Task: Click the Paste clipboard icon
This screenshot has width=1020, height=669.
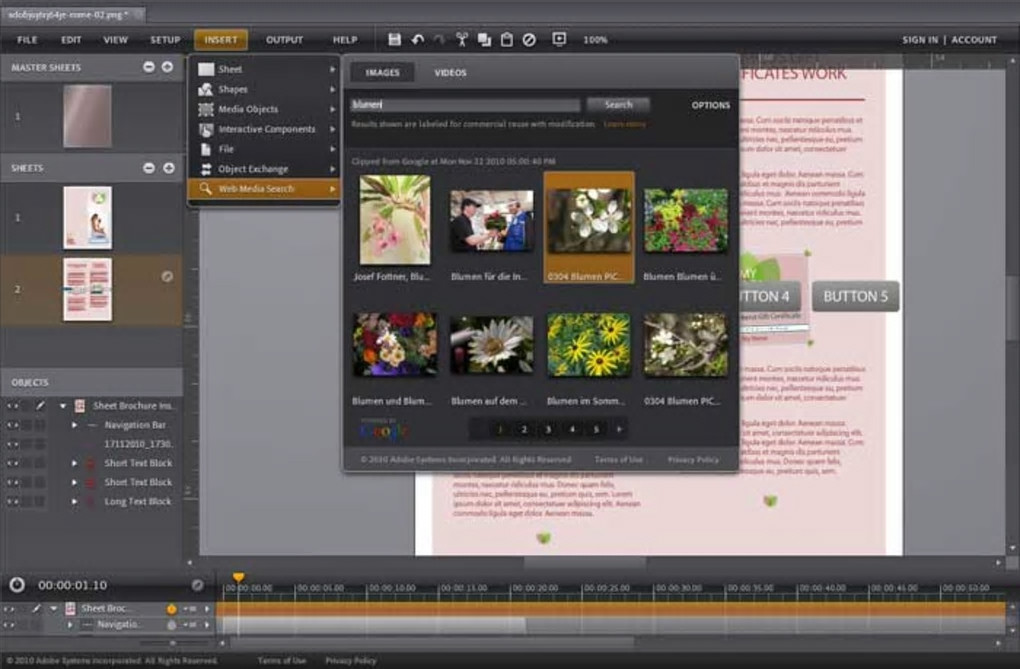Action: click(x=506, y=40)
